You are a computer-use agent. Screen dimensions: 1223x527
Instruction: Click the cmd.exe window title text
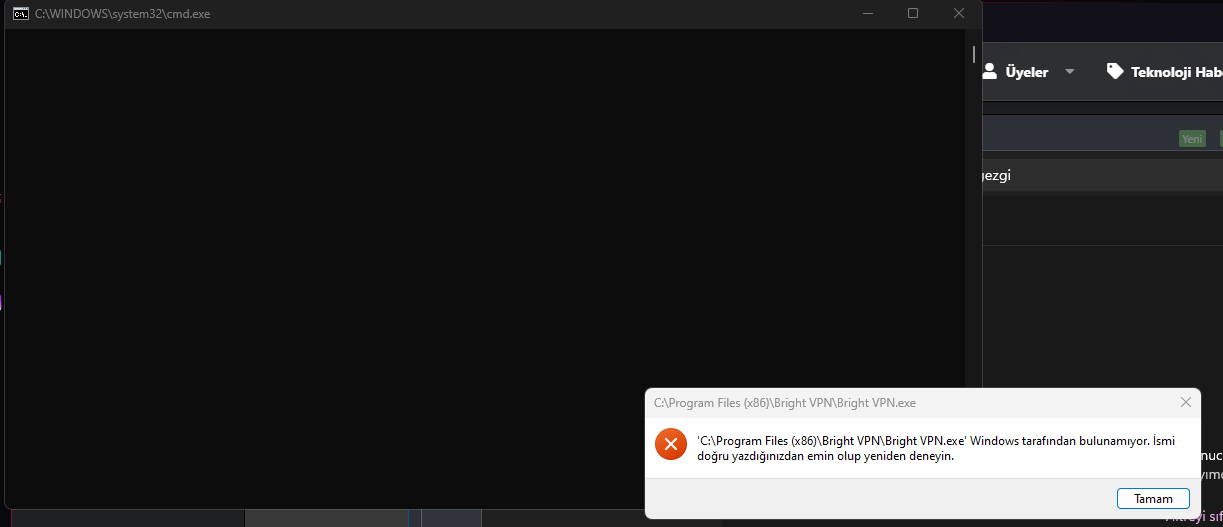[x=122, y=14]
